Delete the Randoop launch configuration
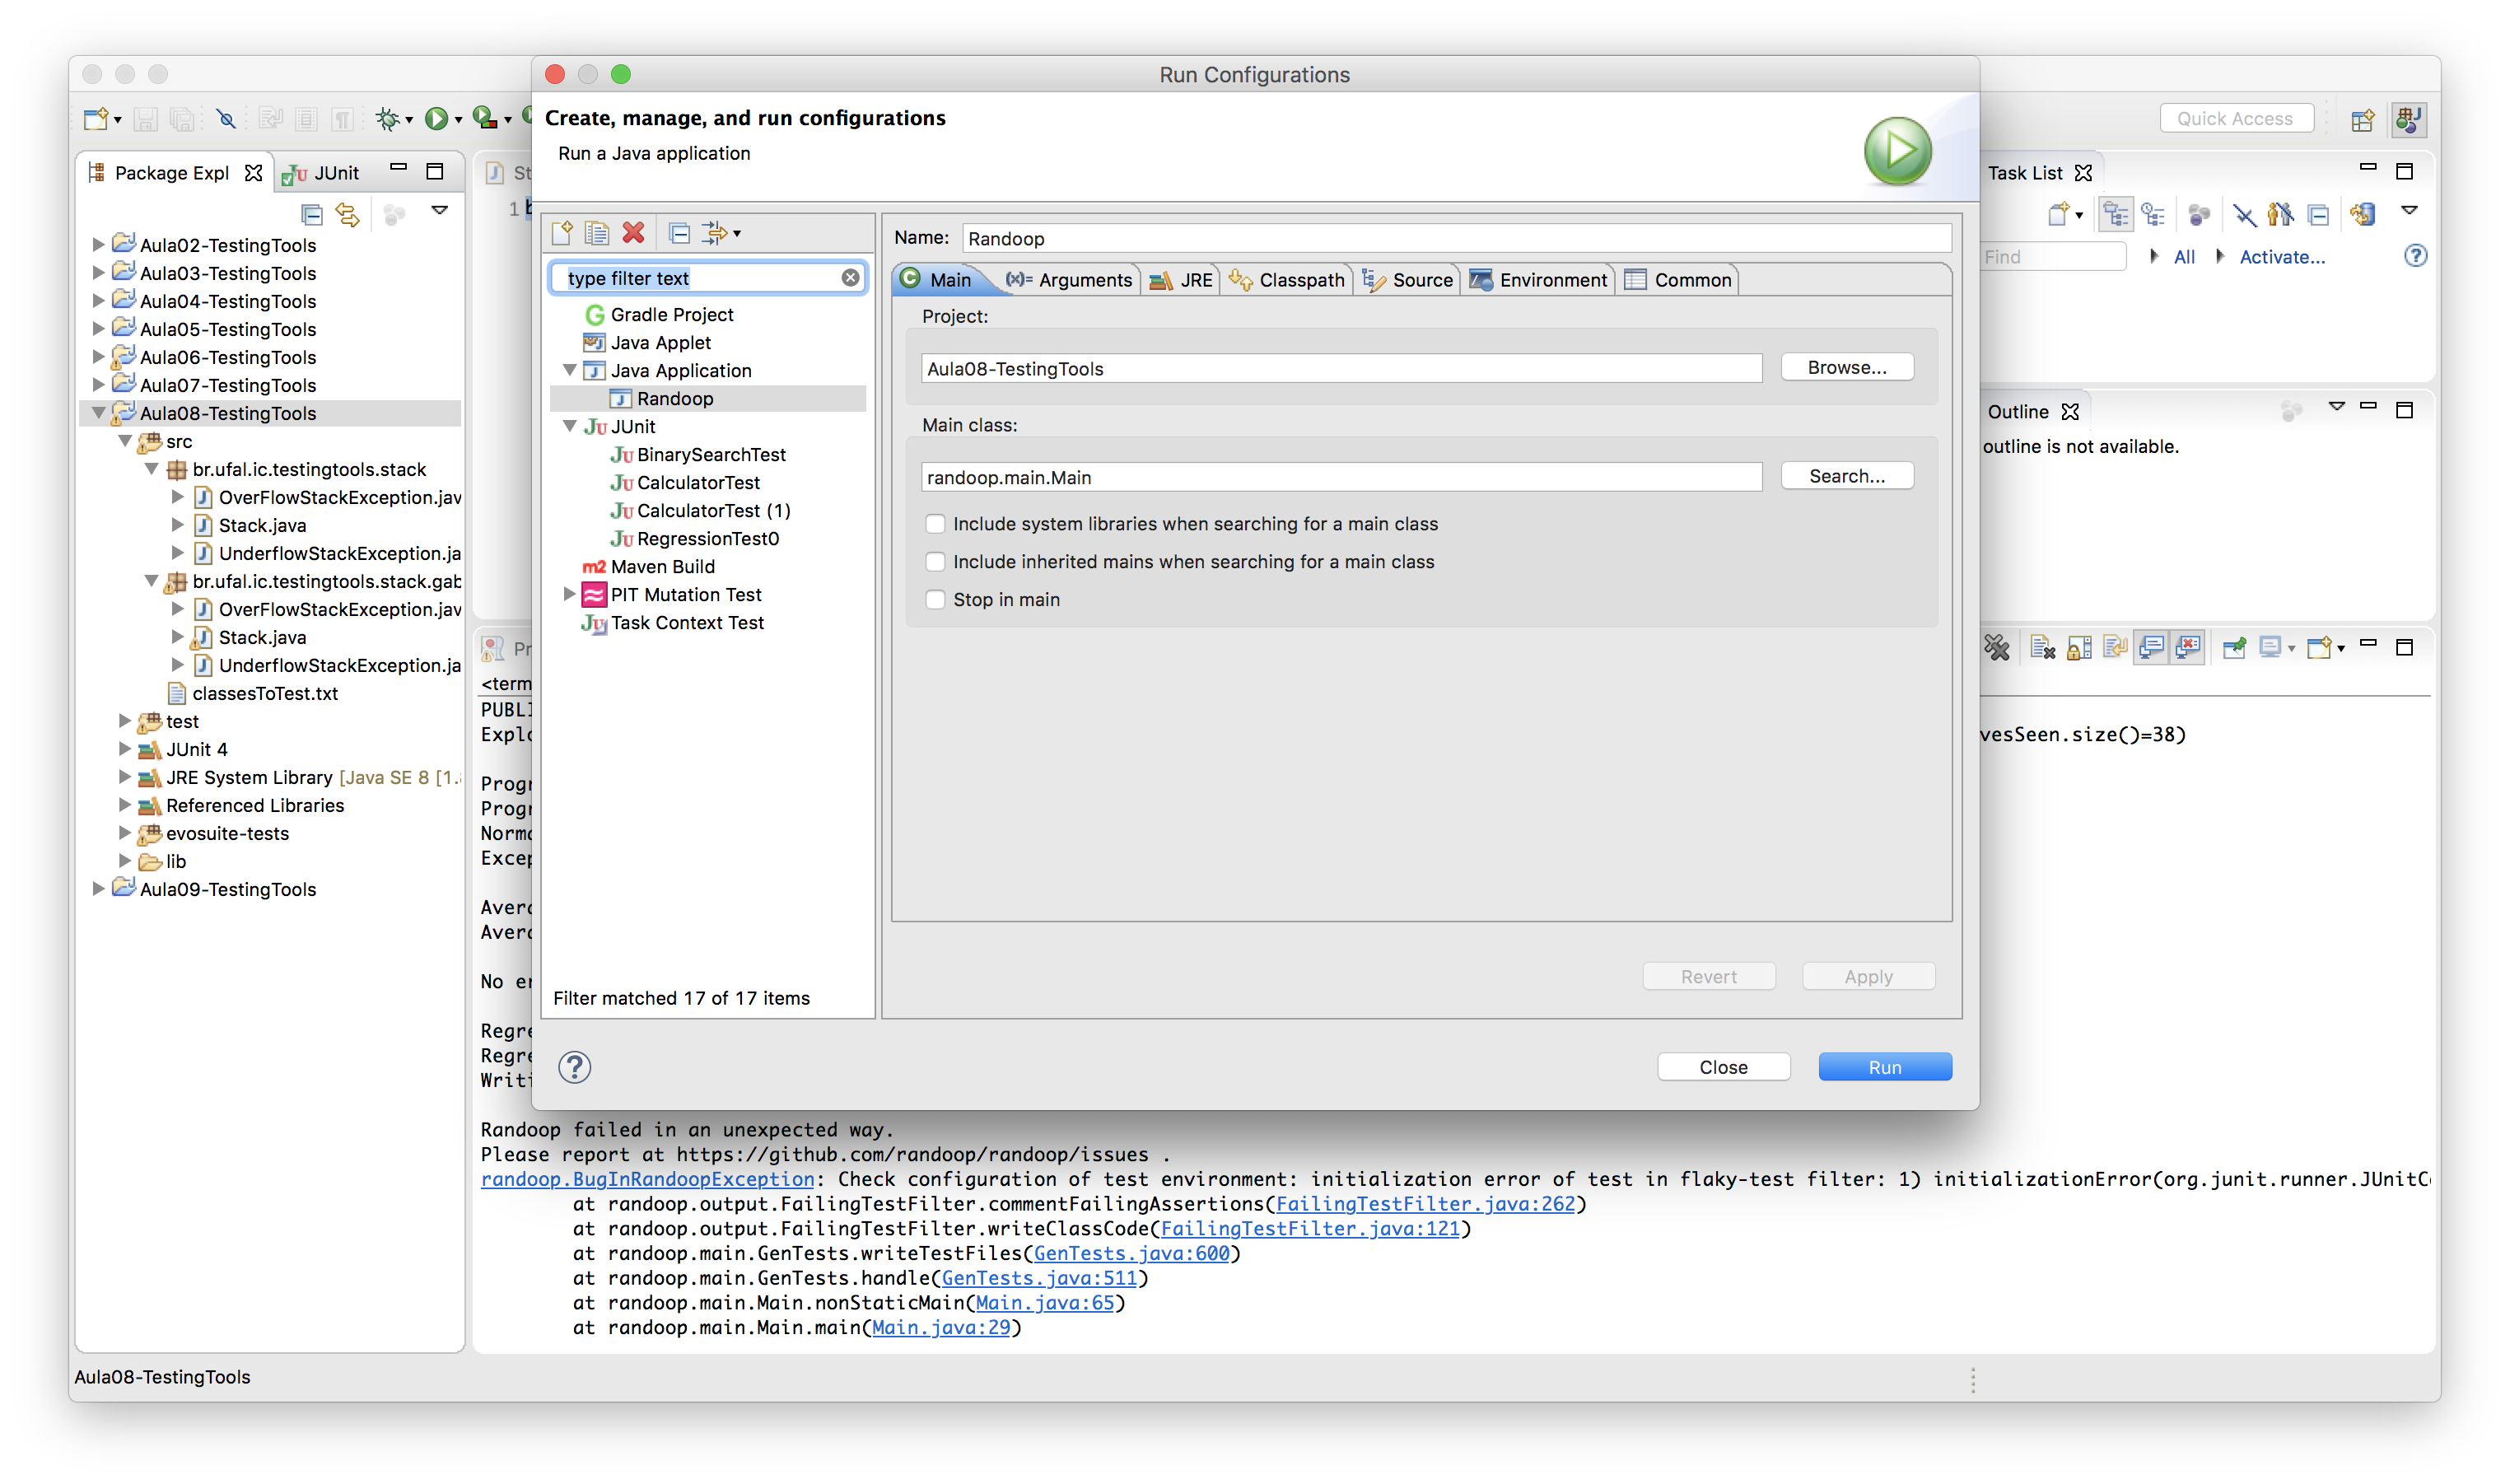Viewport: 2510px width, 1484px height. click(x=633, y=233)
